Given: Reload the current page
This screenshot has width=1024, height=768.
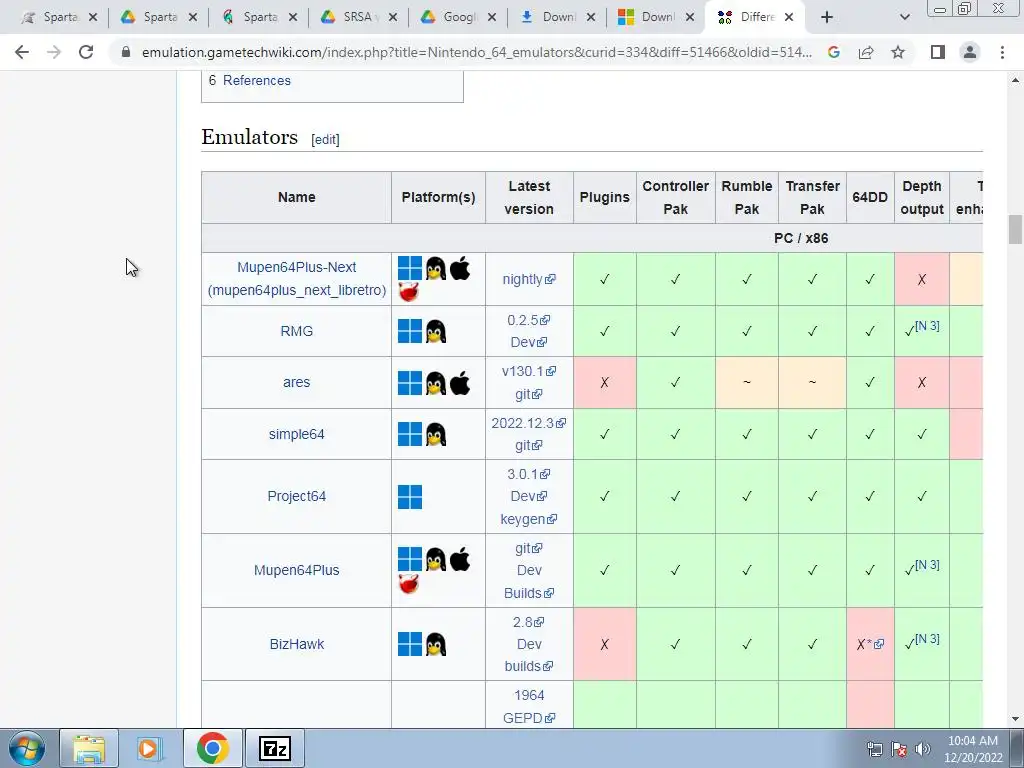Looking at the screenshot, I should pos(86,52).
